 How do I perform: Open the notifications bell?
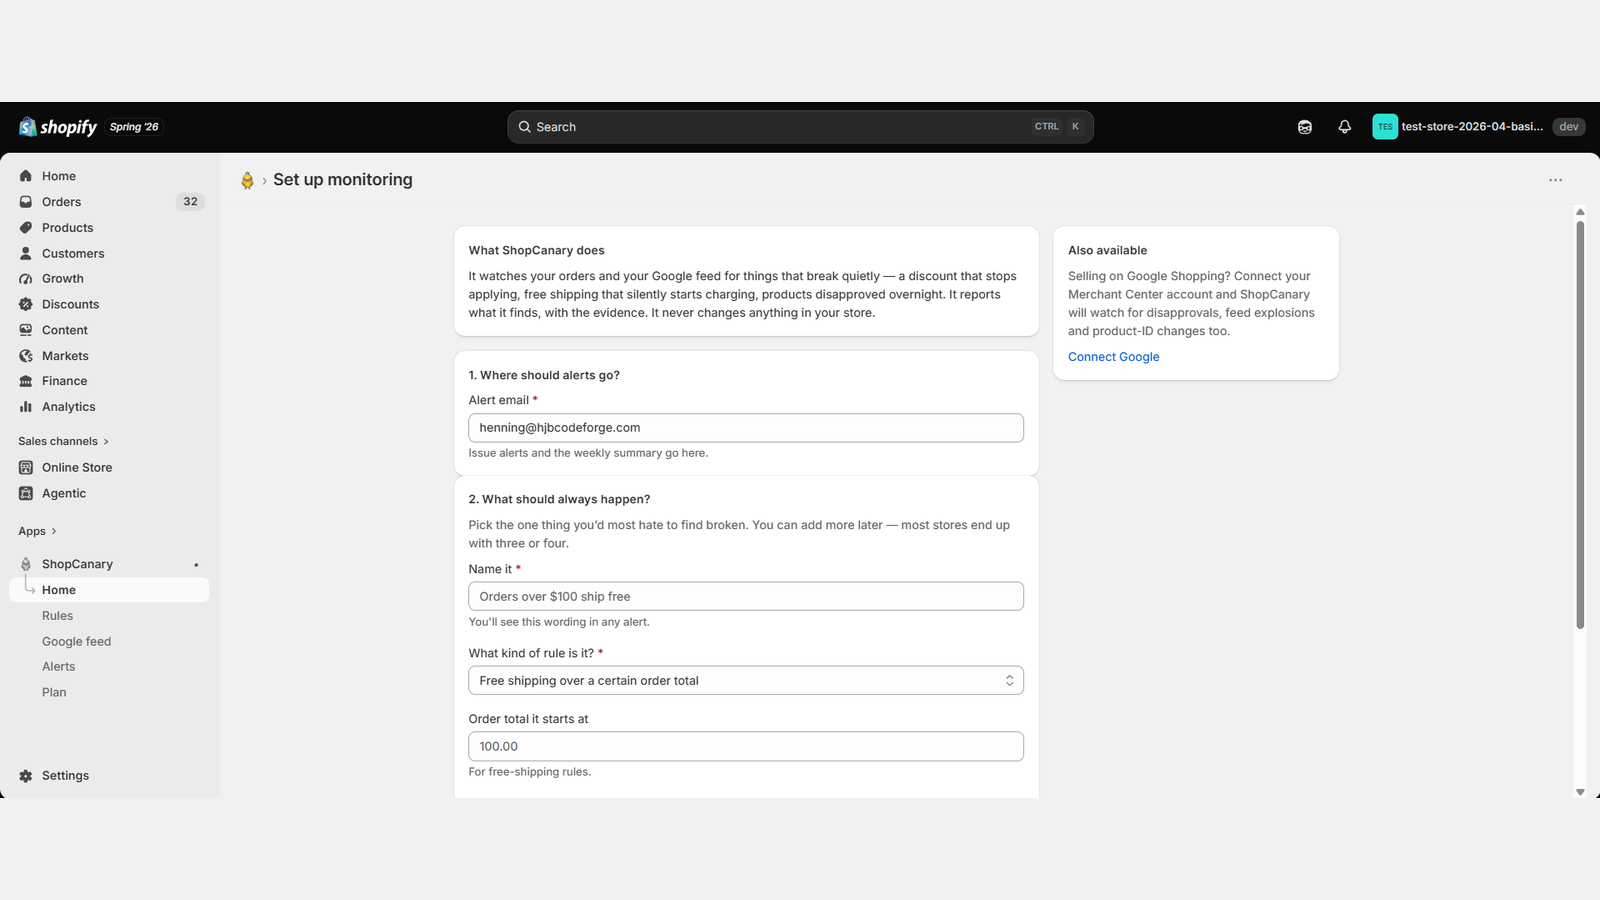point(1345,127)
